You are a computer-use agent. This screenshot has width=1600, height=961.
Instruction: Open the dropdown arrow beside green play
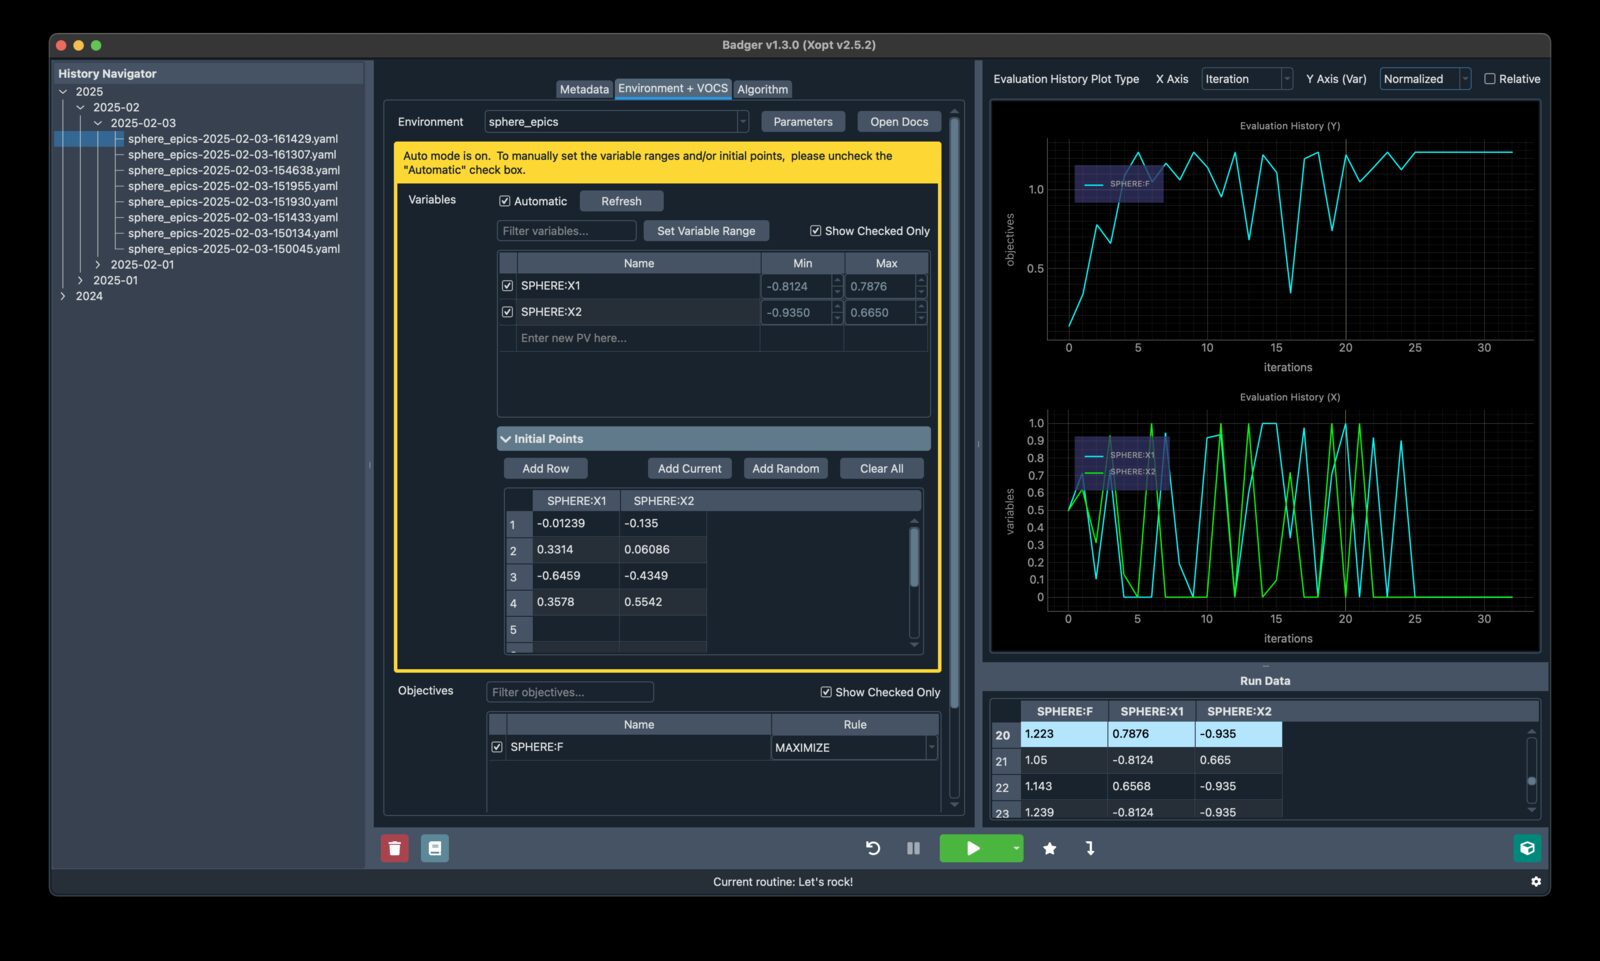click(1016, 848)
